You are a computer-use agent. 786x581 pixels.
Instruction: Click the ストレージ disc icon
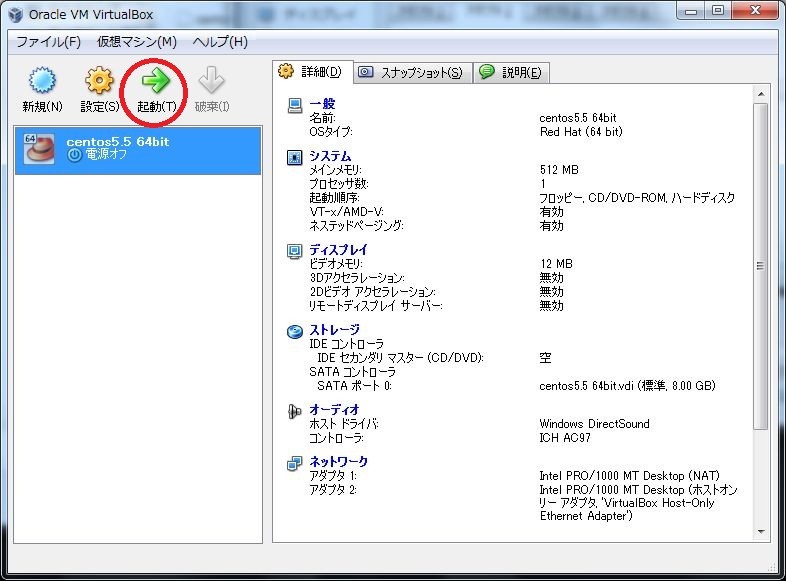[x=295, y=331]
